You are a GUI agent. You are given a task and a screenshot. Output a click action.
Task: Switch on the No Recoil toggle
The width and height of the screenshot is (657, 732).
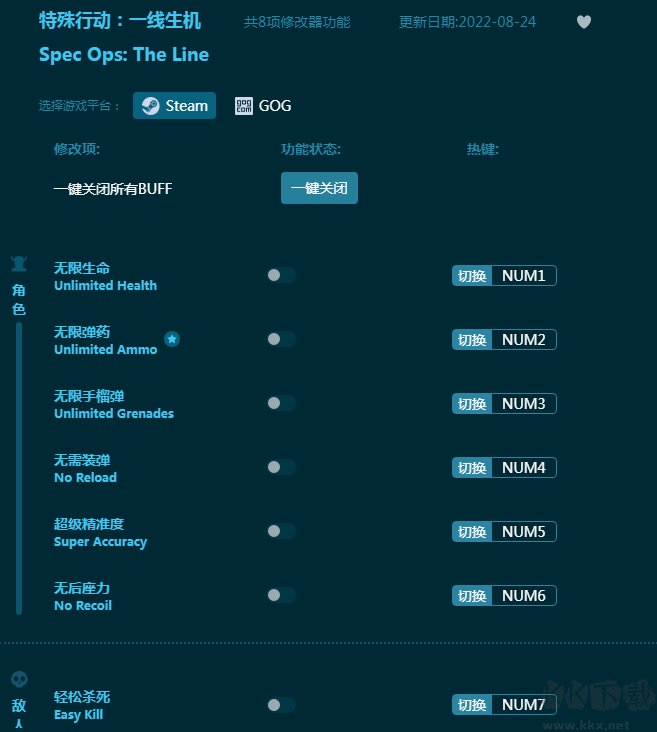[x=281, y=596]
